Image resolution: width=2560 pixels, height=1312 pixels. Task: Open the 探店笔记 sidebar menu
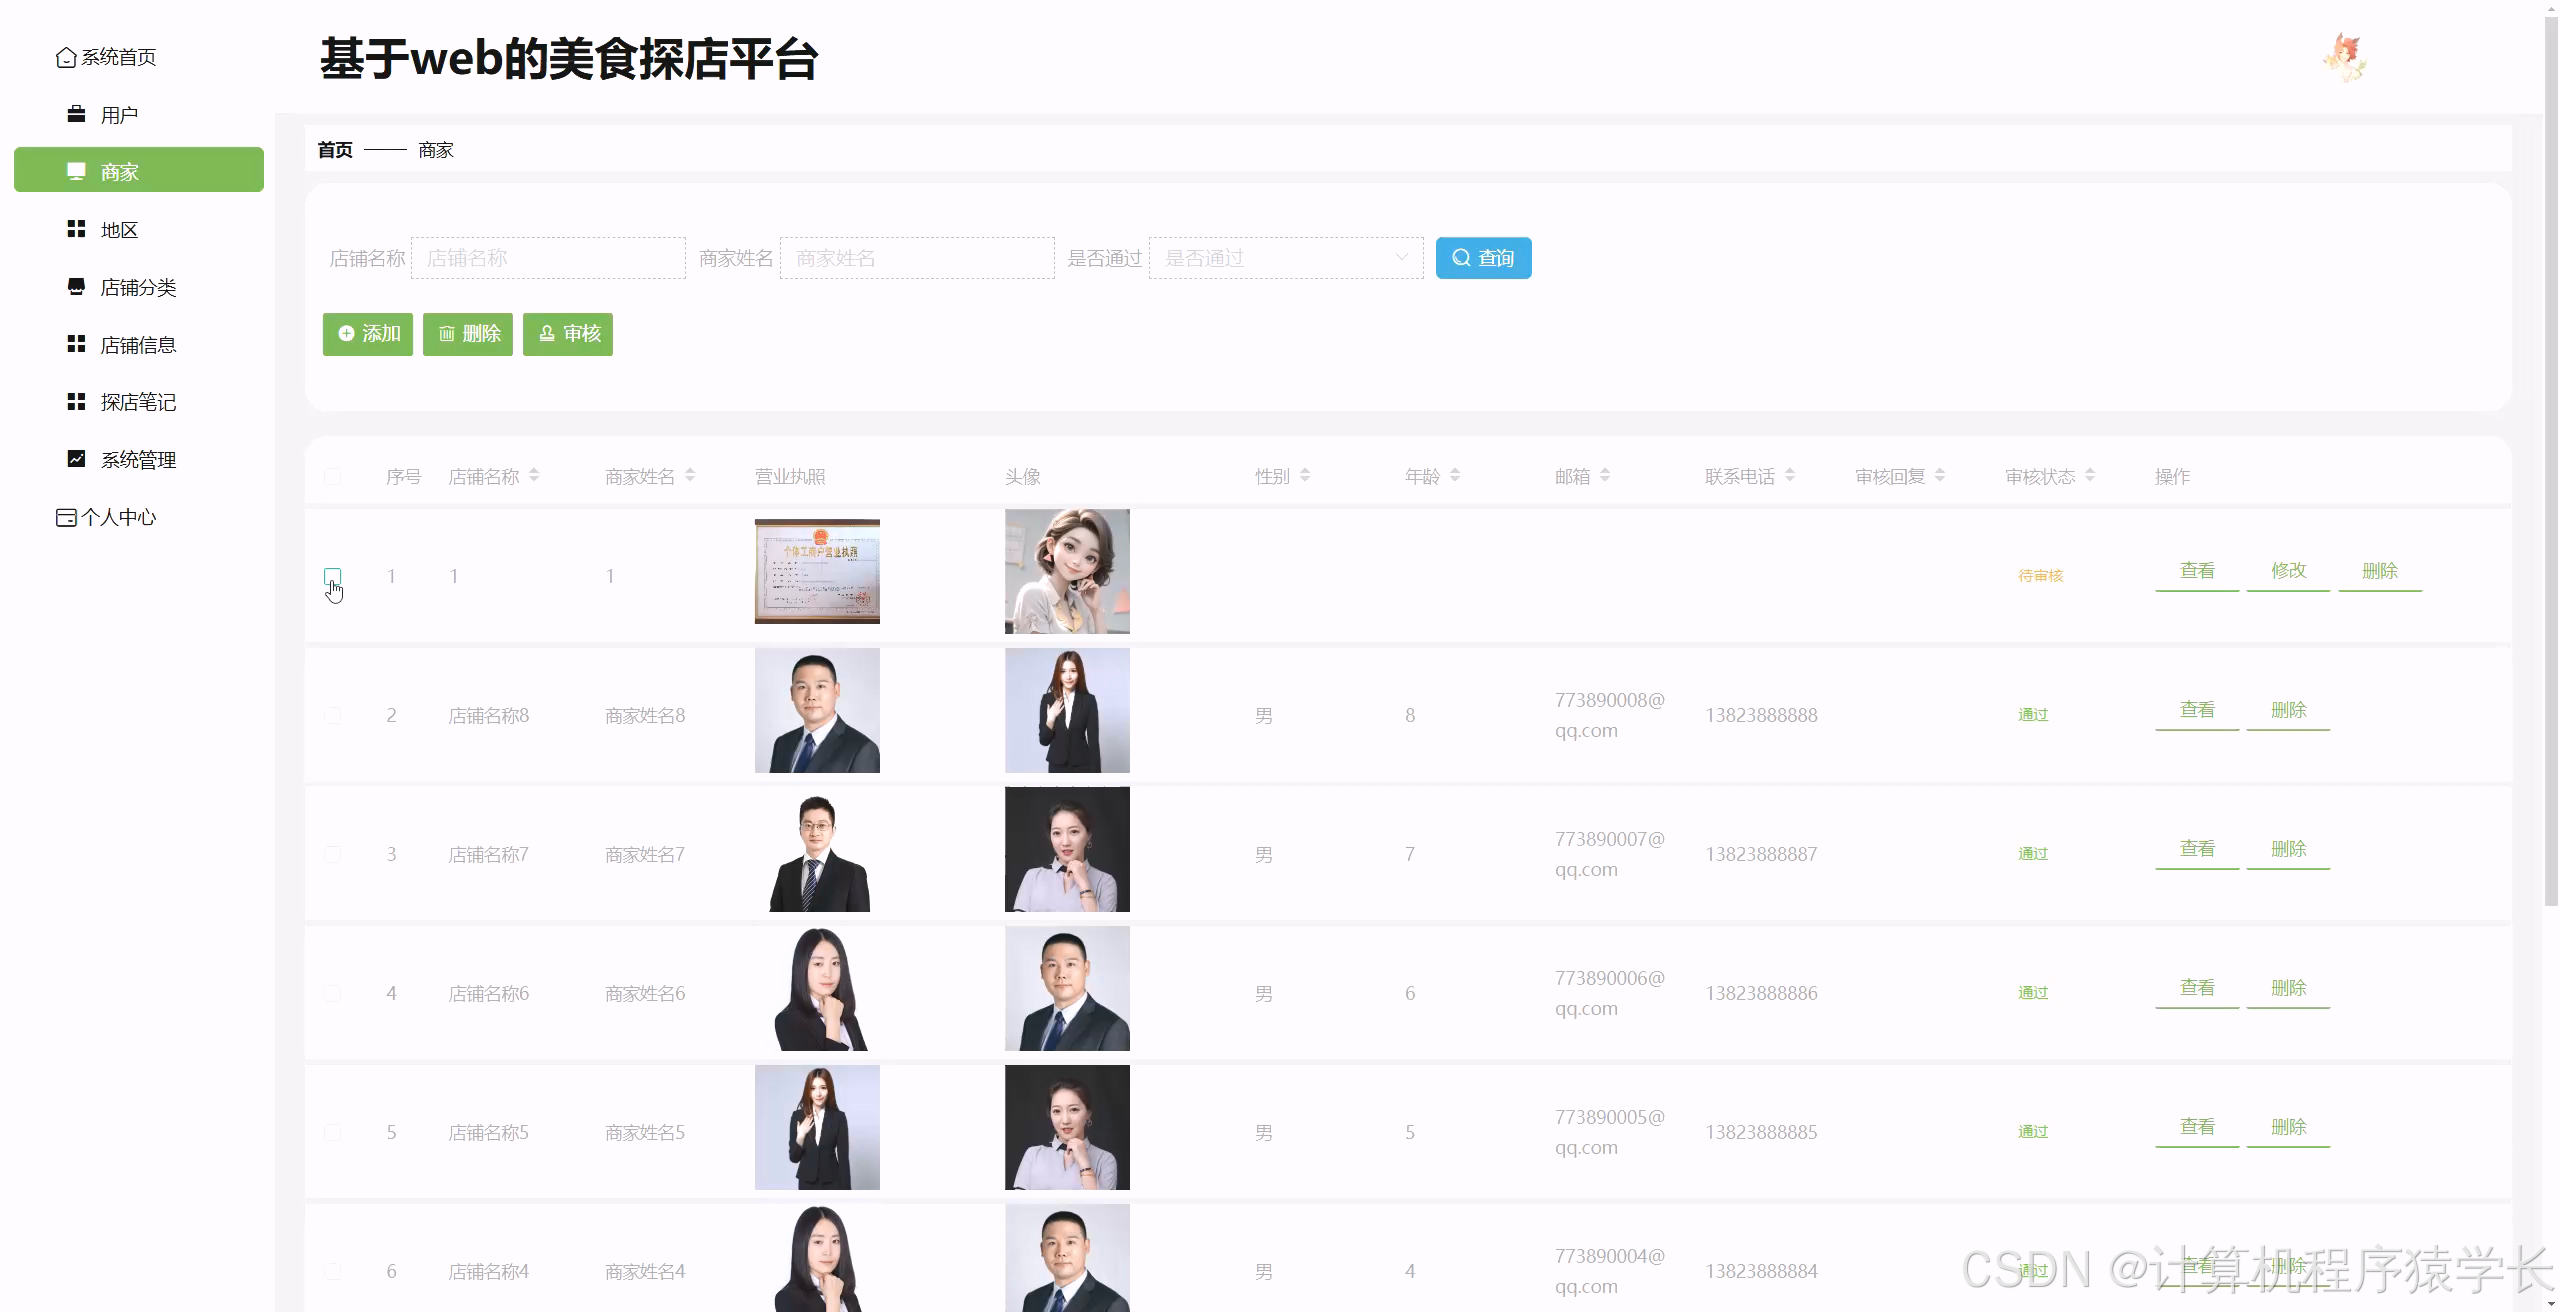(x=139, y=402)
